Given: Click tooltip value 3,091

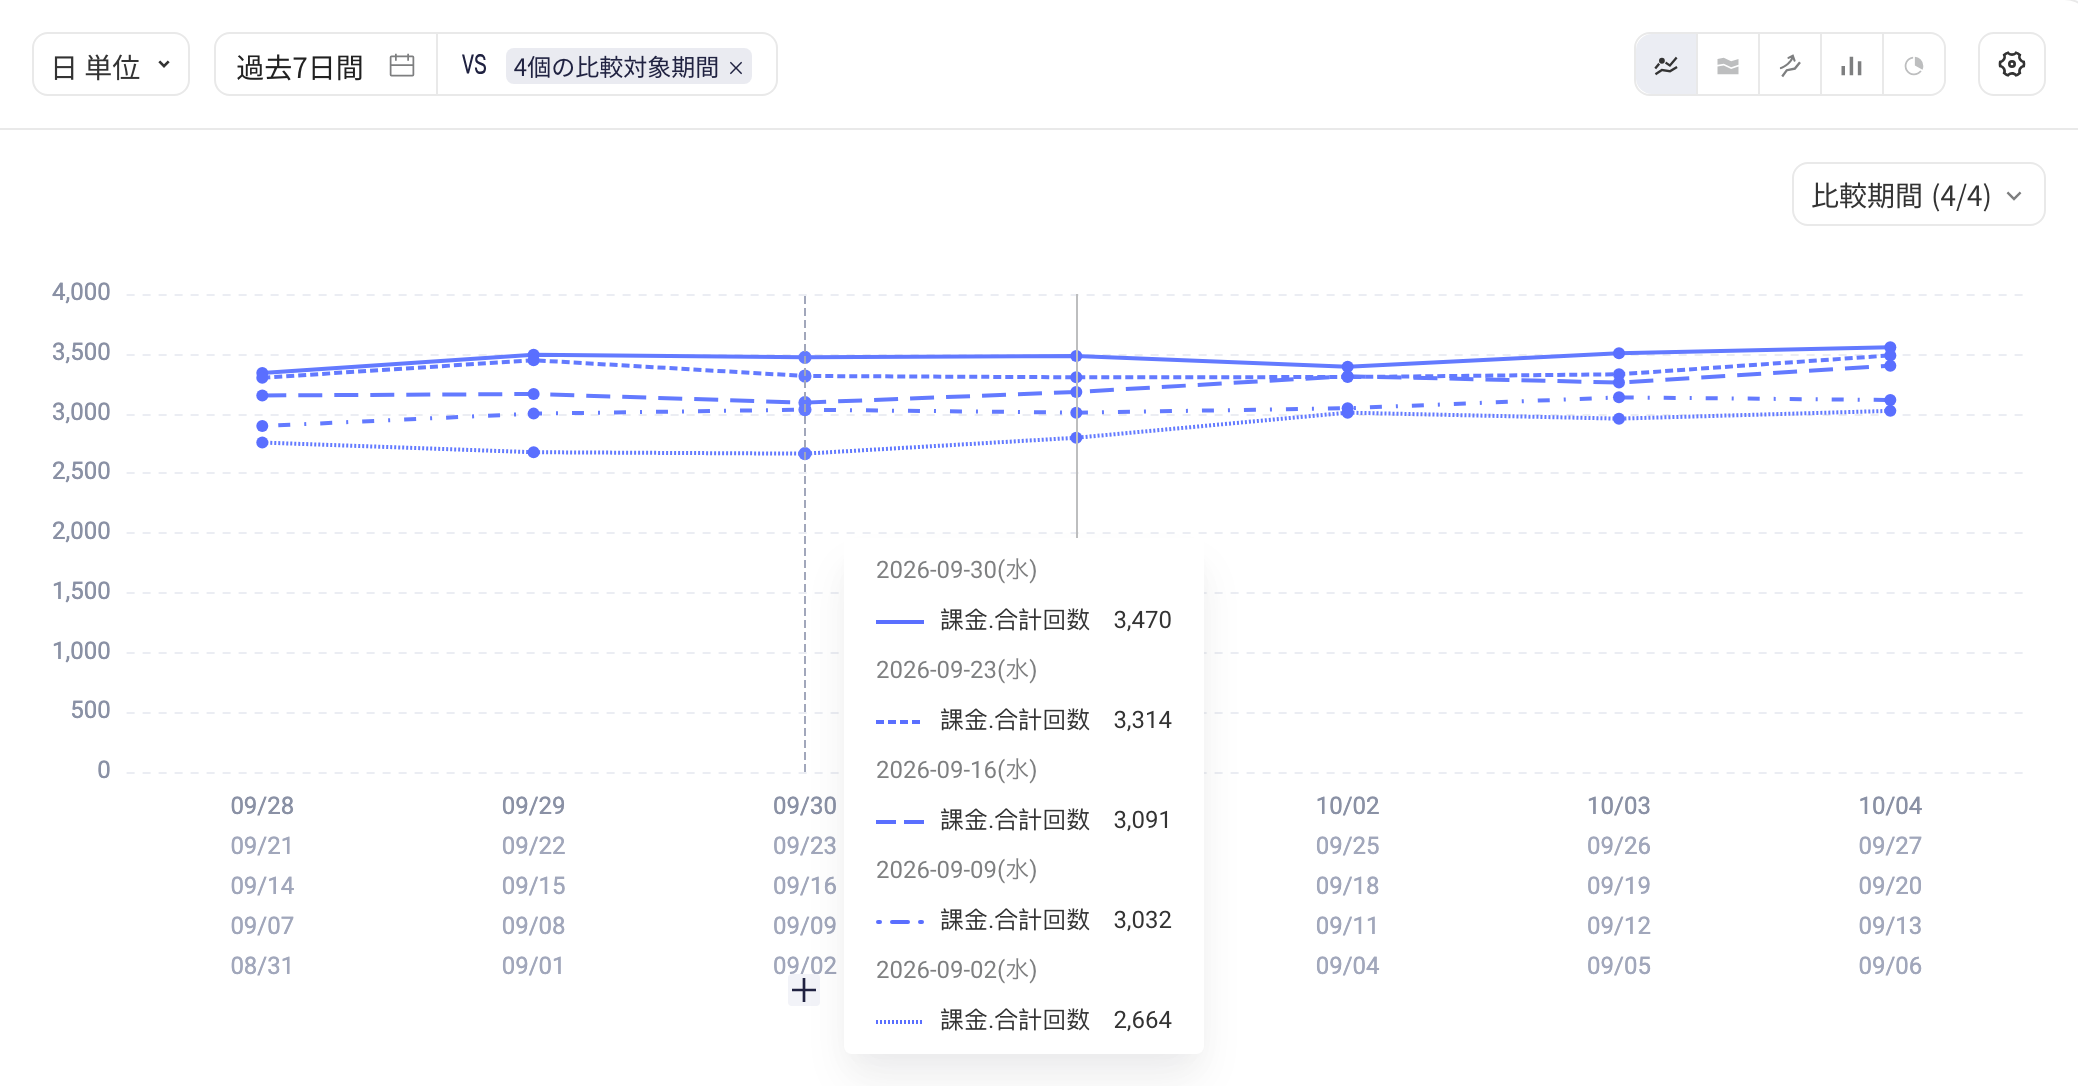Looking at the screenshot, I should [x=1142, y=820].
